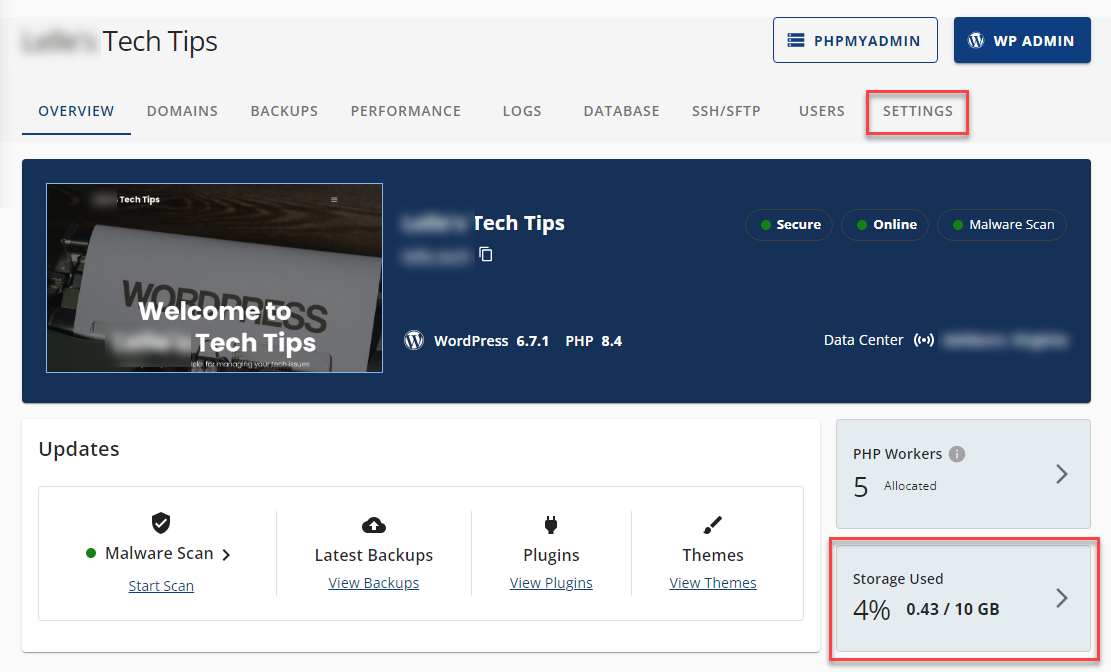Image resolution: width=1111 pixels, height=672 pixels.
Task: Click the Start Scan link
Action: (161, 586)
